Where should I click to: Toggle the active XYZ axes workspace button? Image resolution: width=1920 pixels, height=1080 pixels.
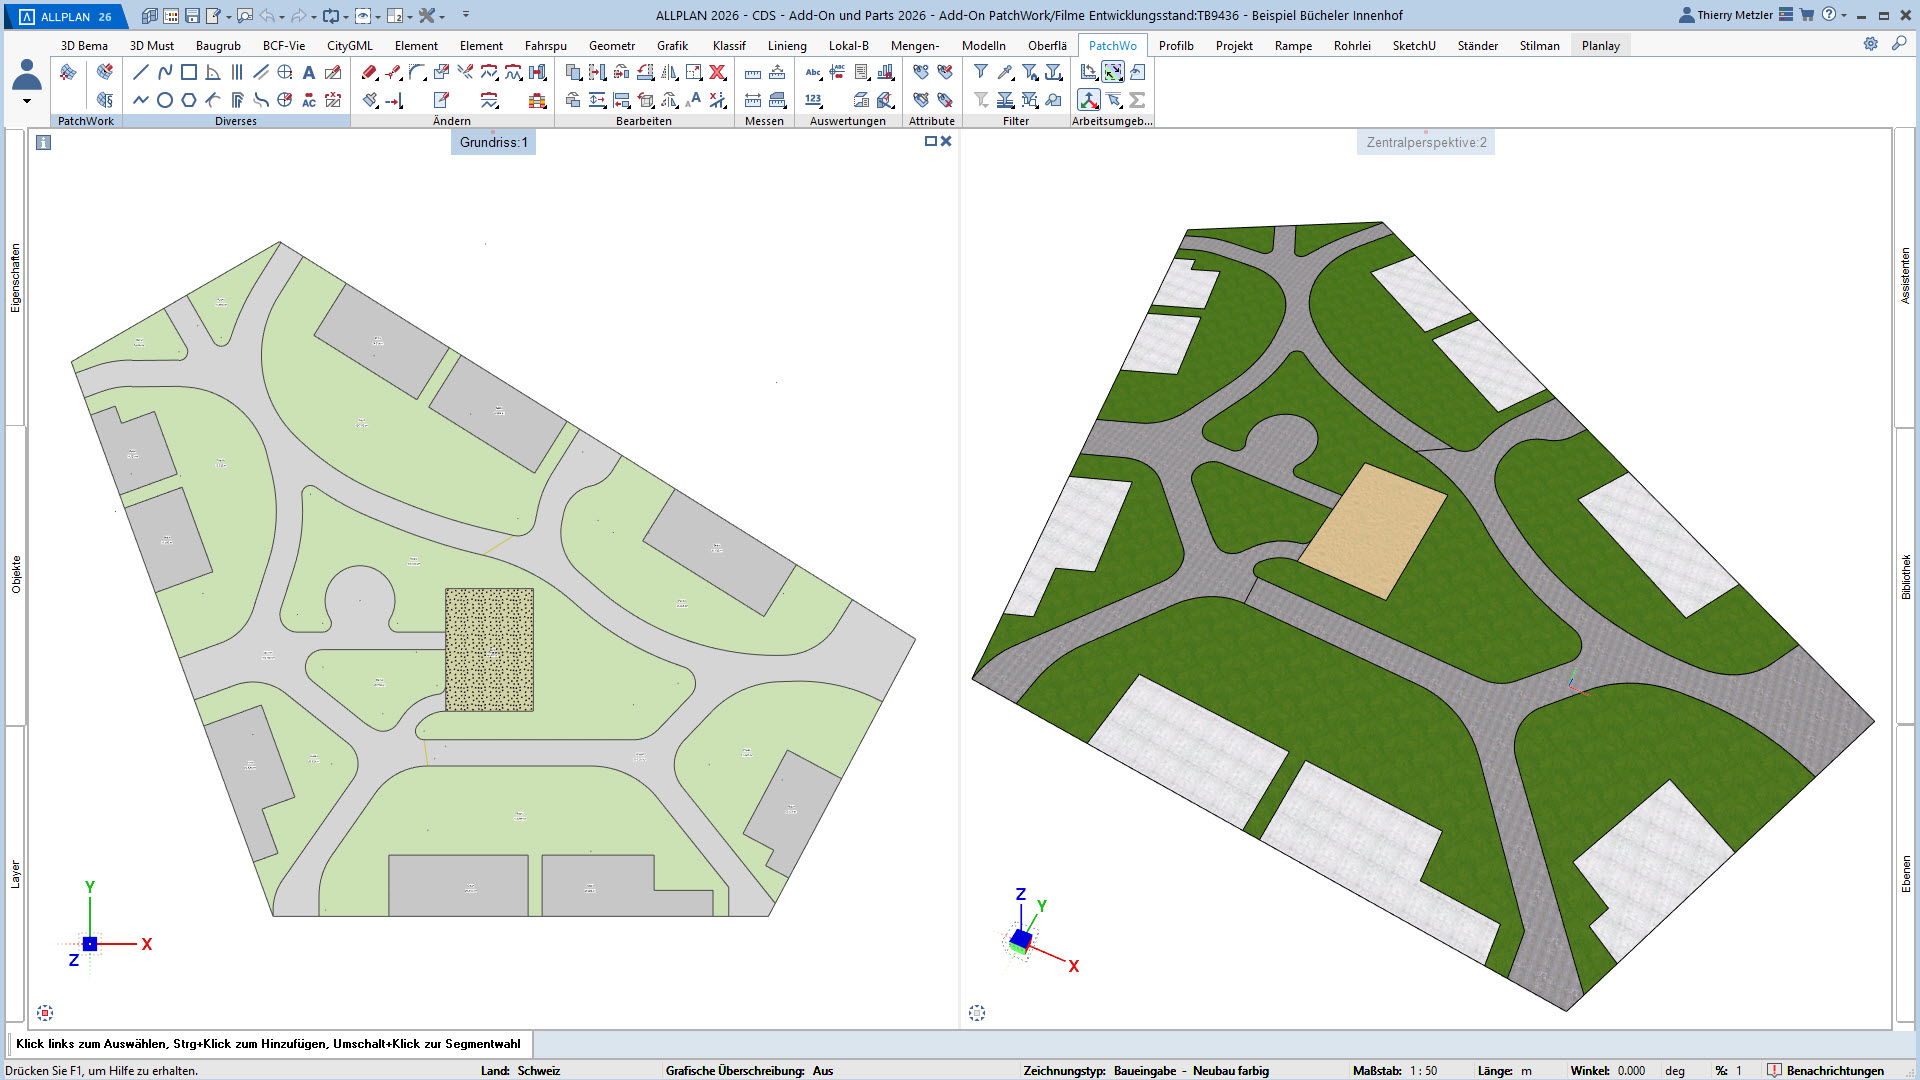click(1089, 100)
